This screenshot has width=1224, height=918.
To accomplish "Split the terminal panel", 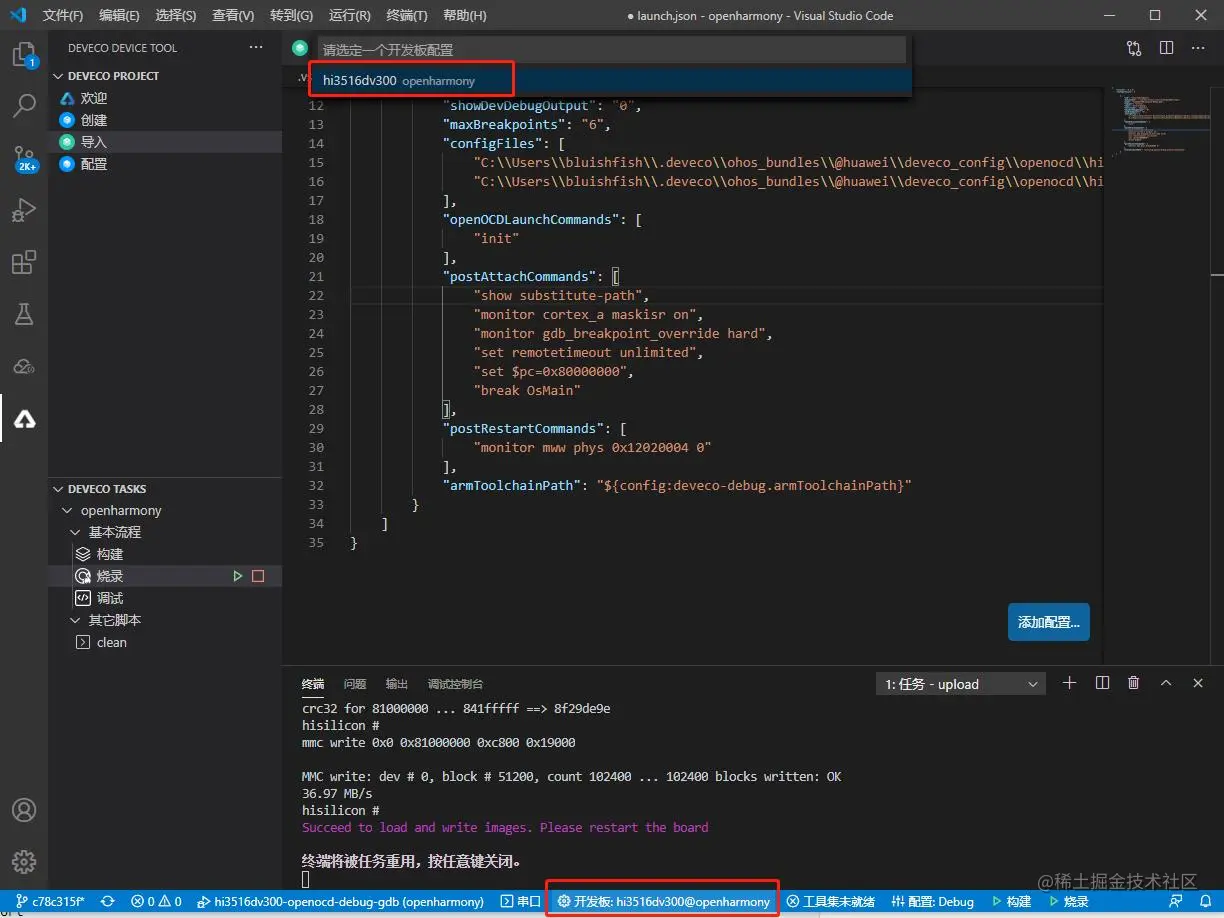I will [1102, 683].
